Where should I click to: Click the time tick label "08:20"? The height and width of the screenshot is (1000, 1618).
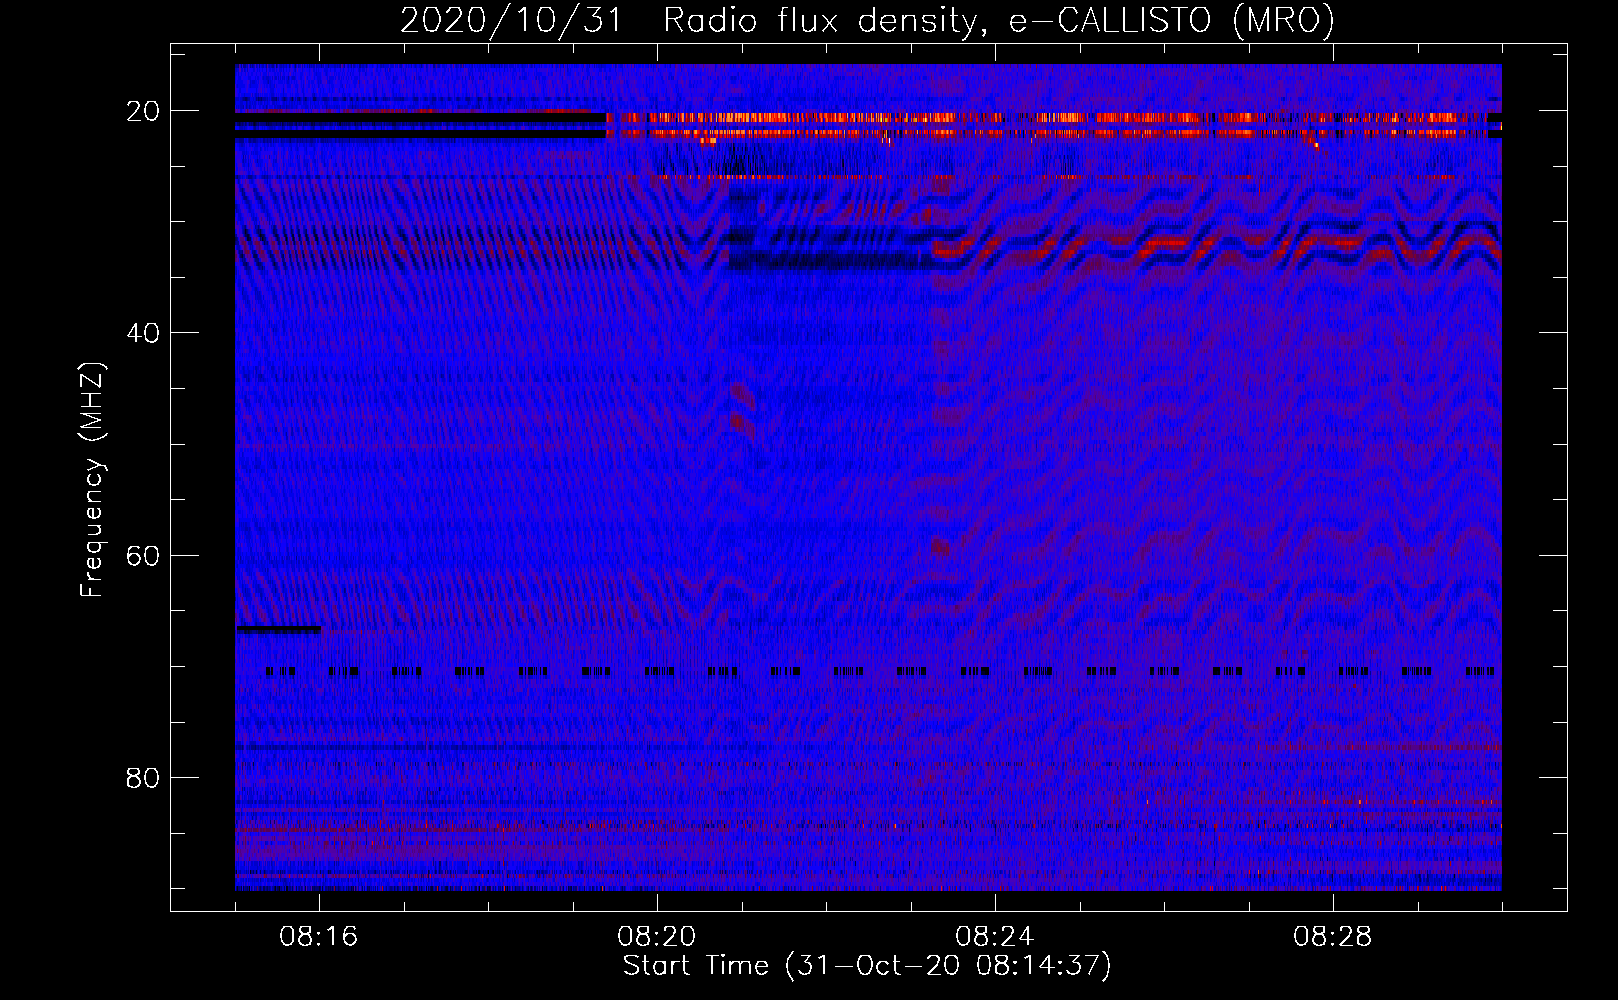pyautogui.click(x=657, y=937)
